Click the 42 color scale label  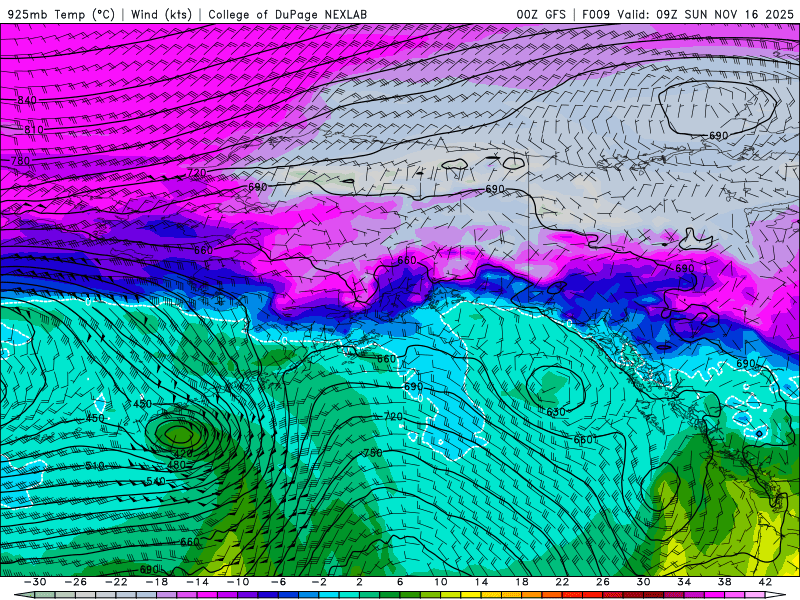(x=765, y=582)
